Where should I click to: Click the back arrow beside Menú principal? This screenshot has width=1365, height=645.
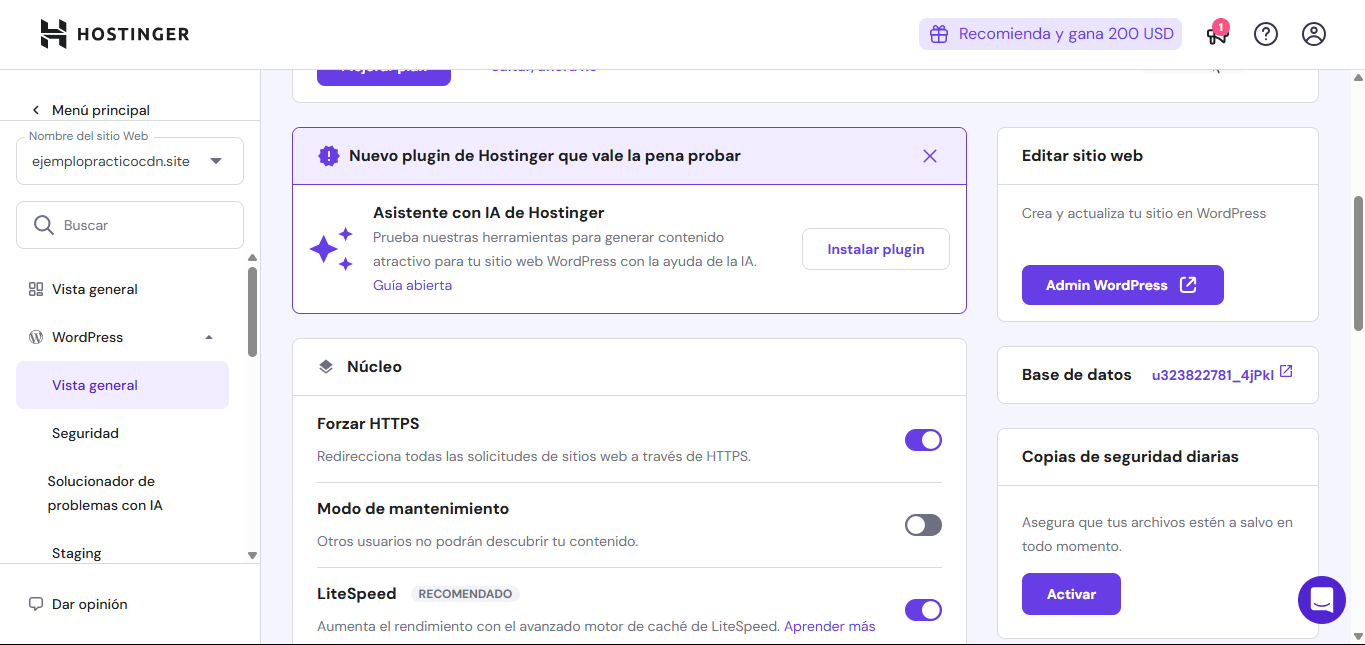pos(36,110)
